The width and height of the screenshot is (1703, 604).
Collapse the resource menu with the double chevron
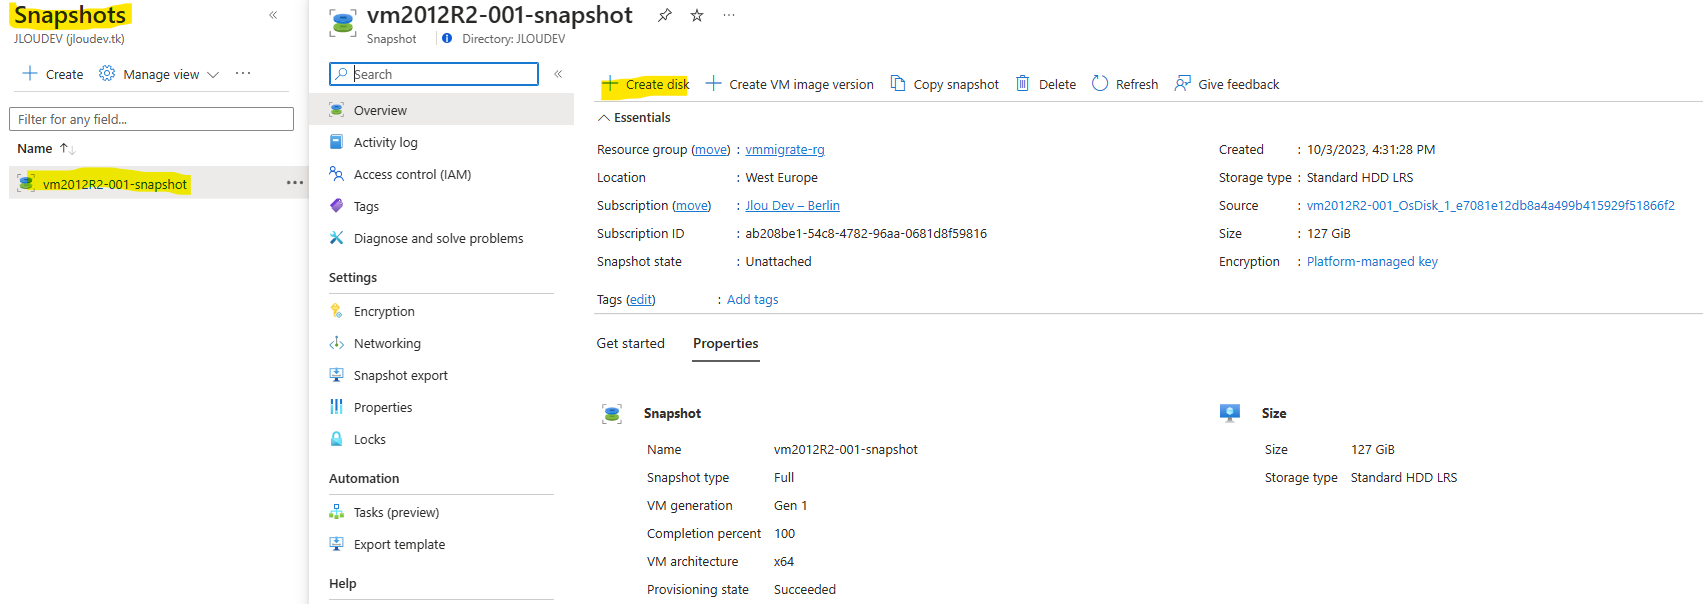(558, 74)
